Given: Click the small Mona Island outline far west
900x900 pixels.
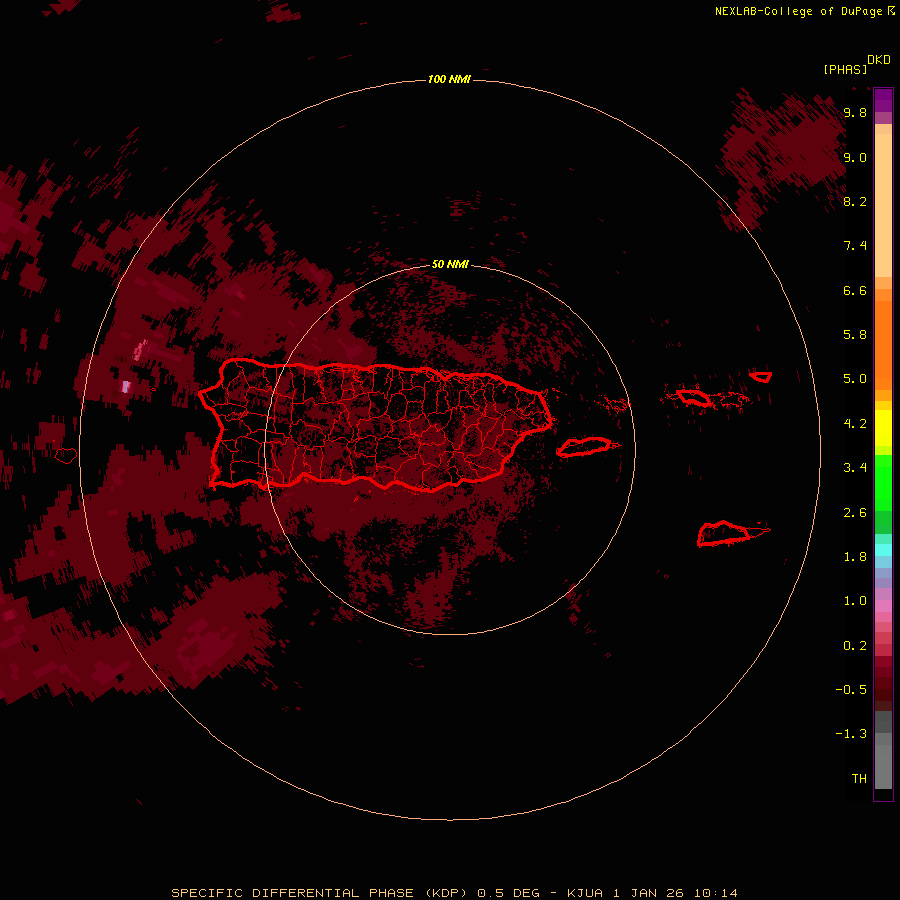Looking at the screenshot, I should click(x=66, y=456).
